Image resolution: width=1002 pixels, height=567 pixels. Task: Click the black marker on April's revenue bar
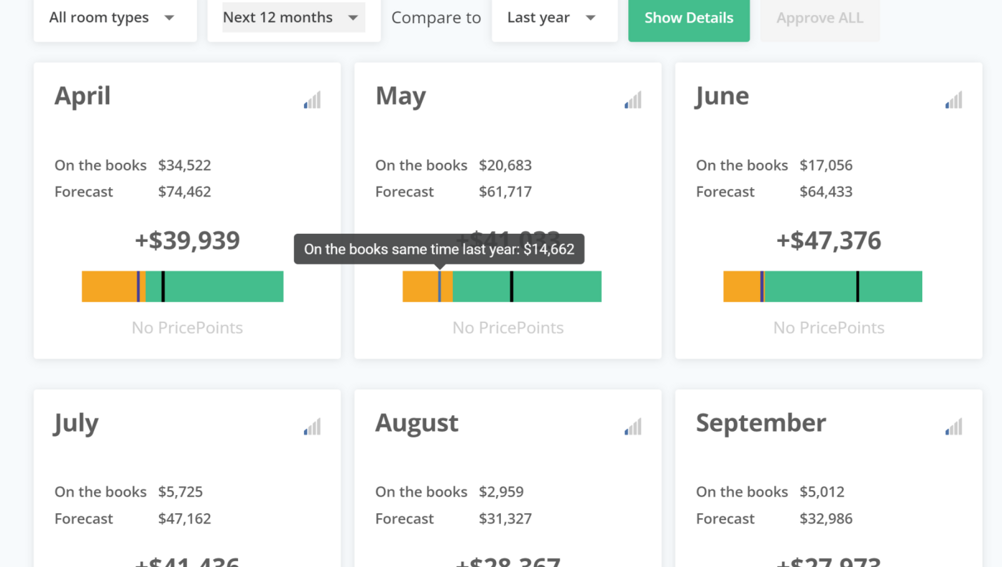[163, 287]
